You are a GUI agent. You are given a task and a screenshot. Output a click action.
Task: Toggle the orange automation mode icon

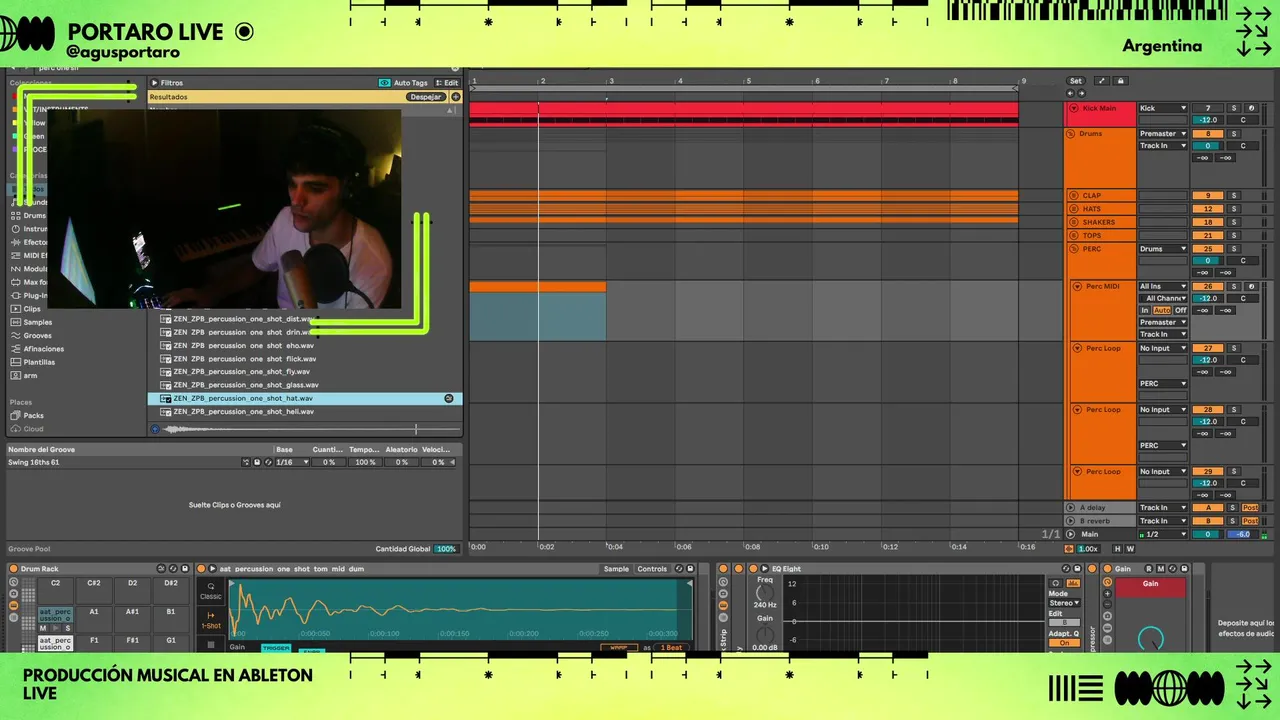point(1069,548)
